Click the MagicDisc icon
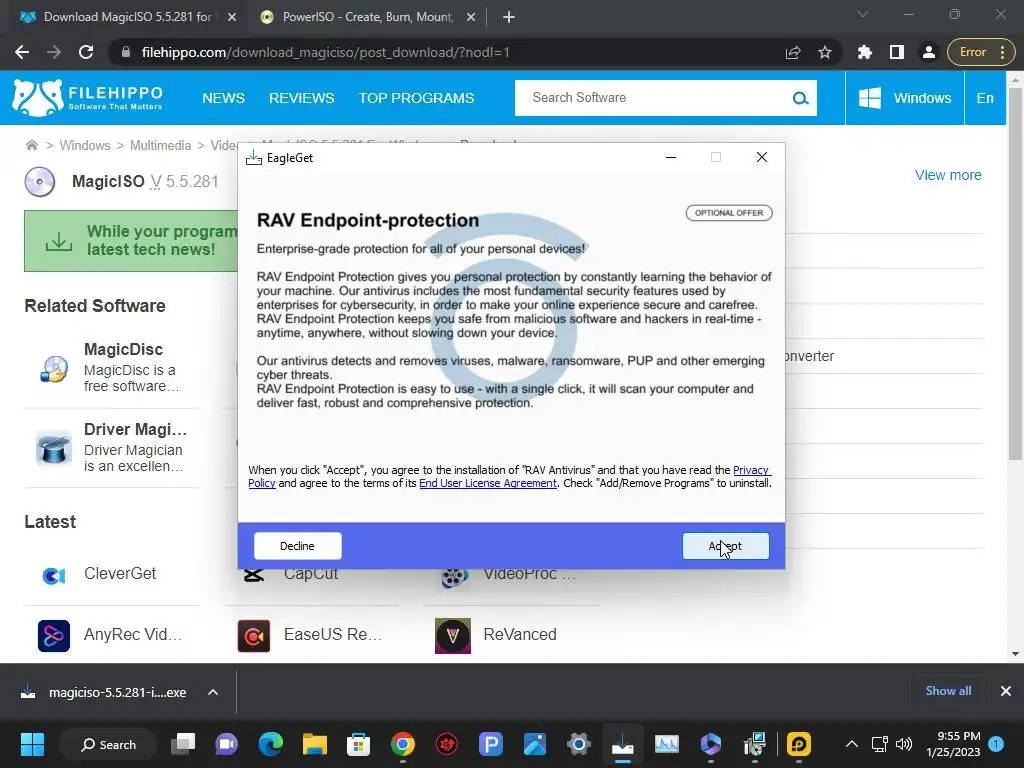The image size is (1024, 768). pos(54,369)
